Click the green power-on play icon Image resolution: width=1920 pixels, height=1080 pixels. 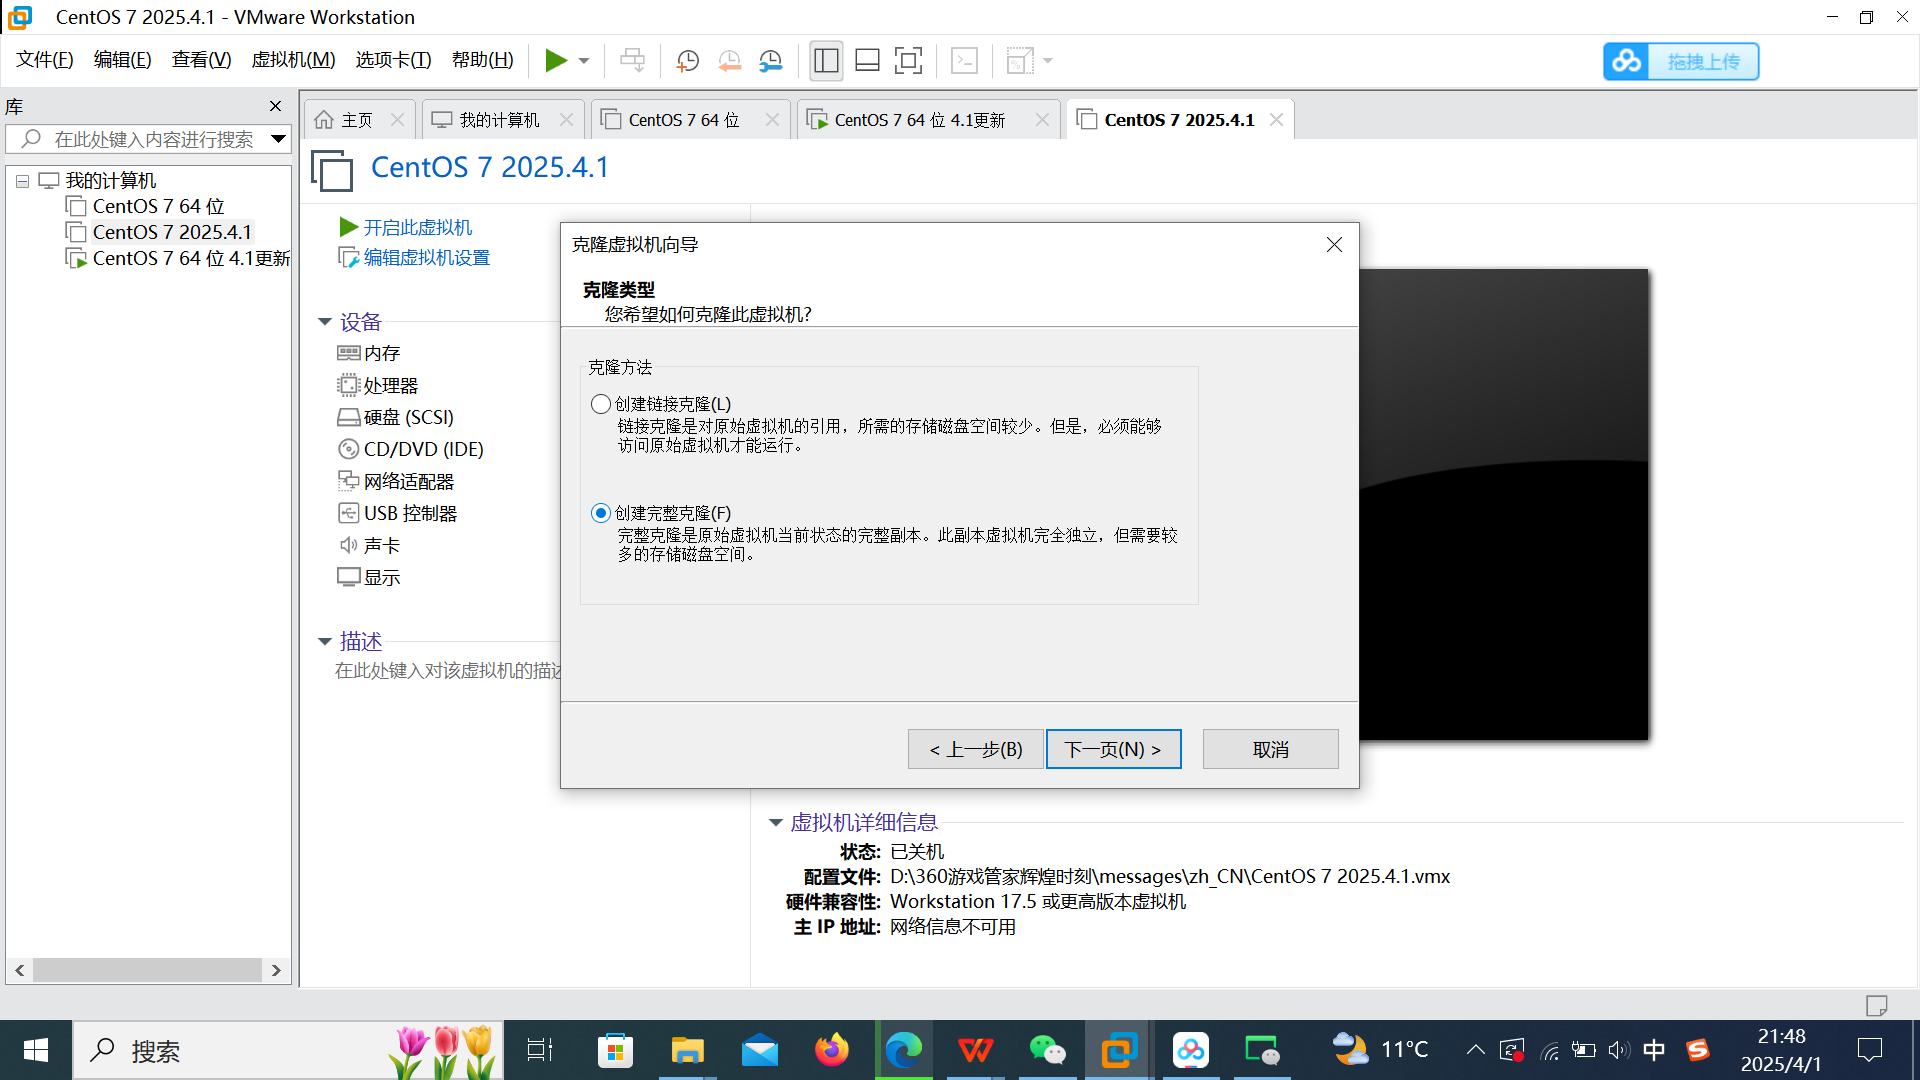point(555,61)
